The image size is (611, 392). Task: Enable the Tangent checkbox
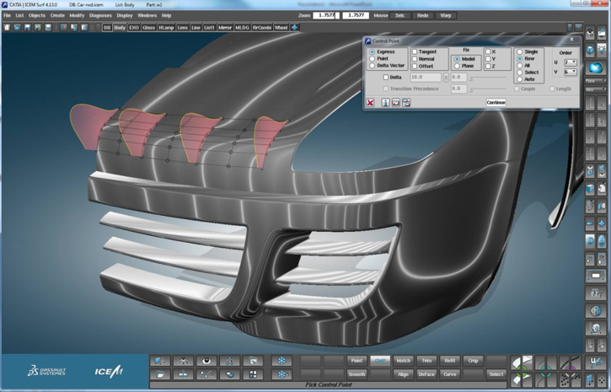point(415,51)
